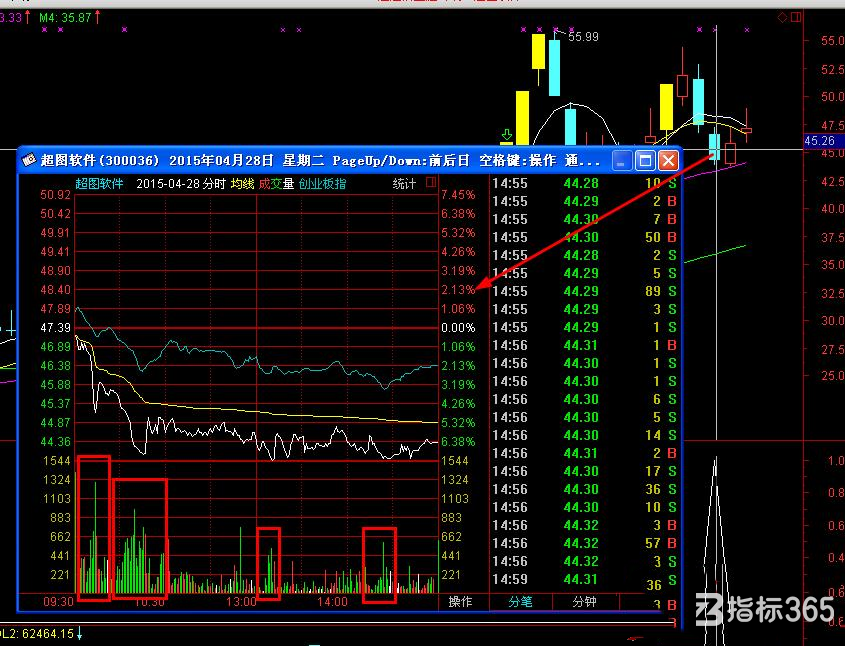Click the small red square icon beside 统计
This screenshot has width=845, height=646.
point(431,182)
